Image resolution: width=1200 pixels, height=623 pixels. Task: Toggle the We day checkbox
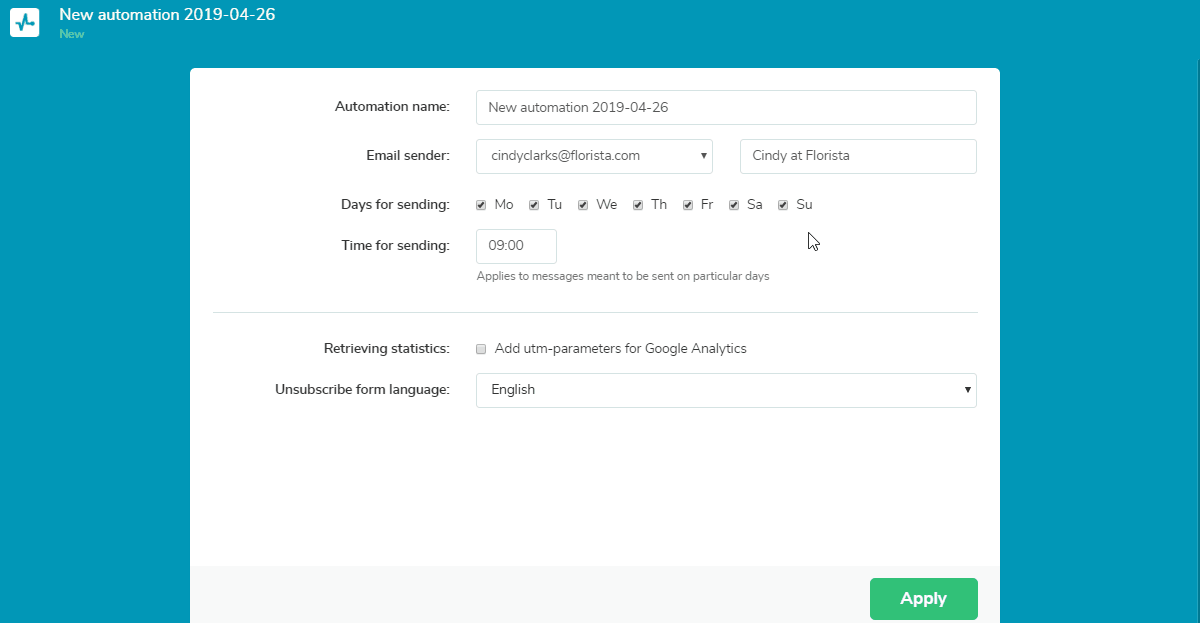click(x=583, y=205)
